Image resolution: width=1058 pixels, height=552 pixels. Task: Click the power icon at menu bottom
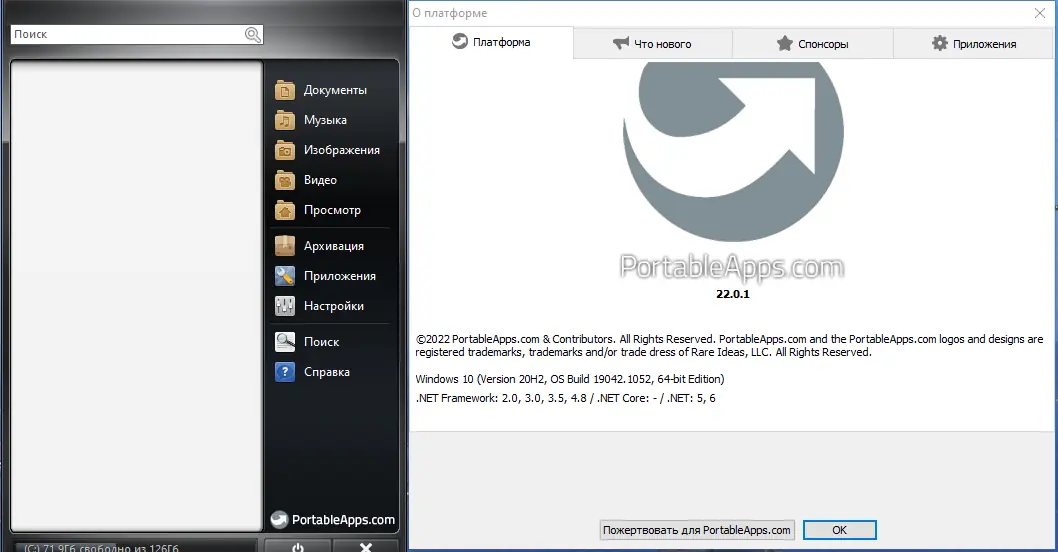click(x=298, y=547)
